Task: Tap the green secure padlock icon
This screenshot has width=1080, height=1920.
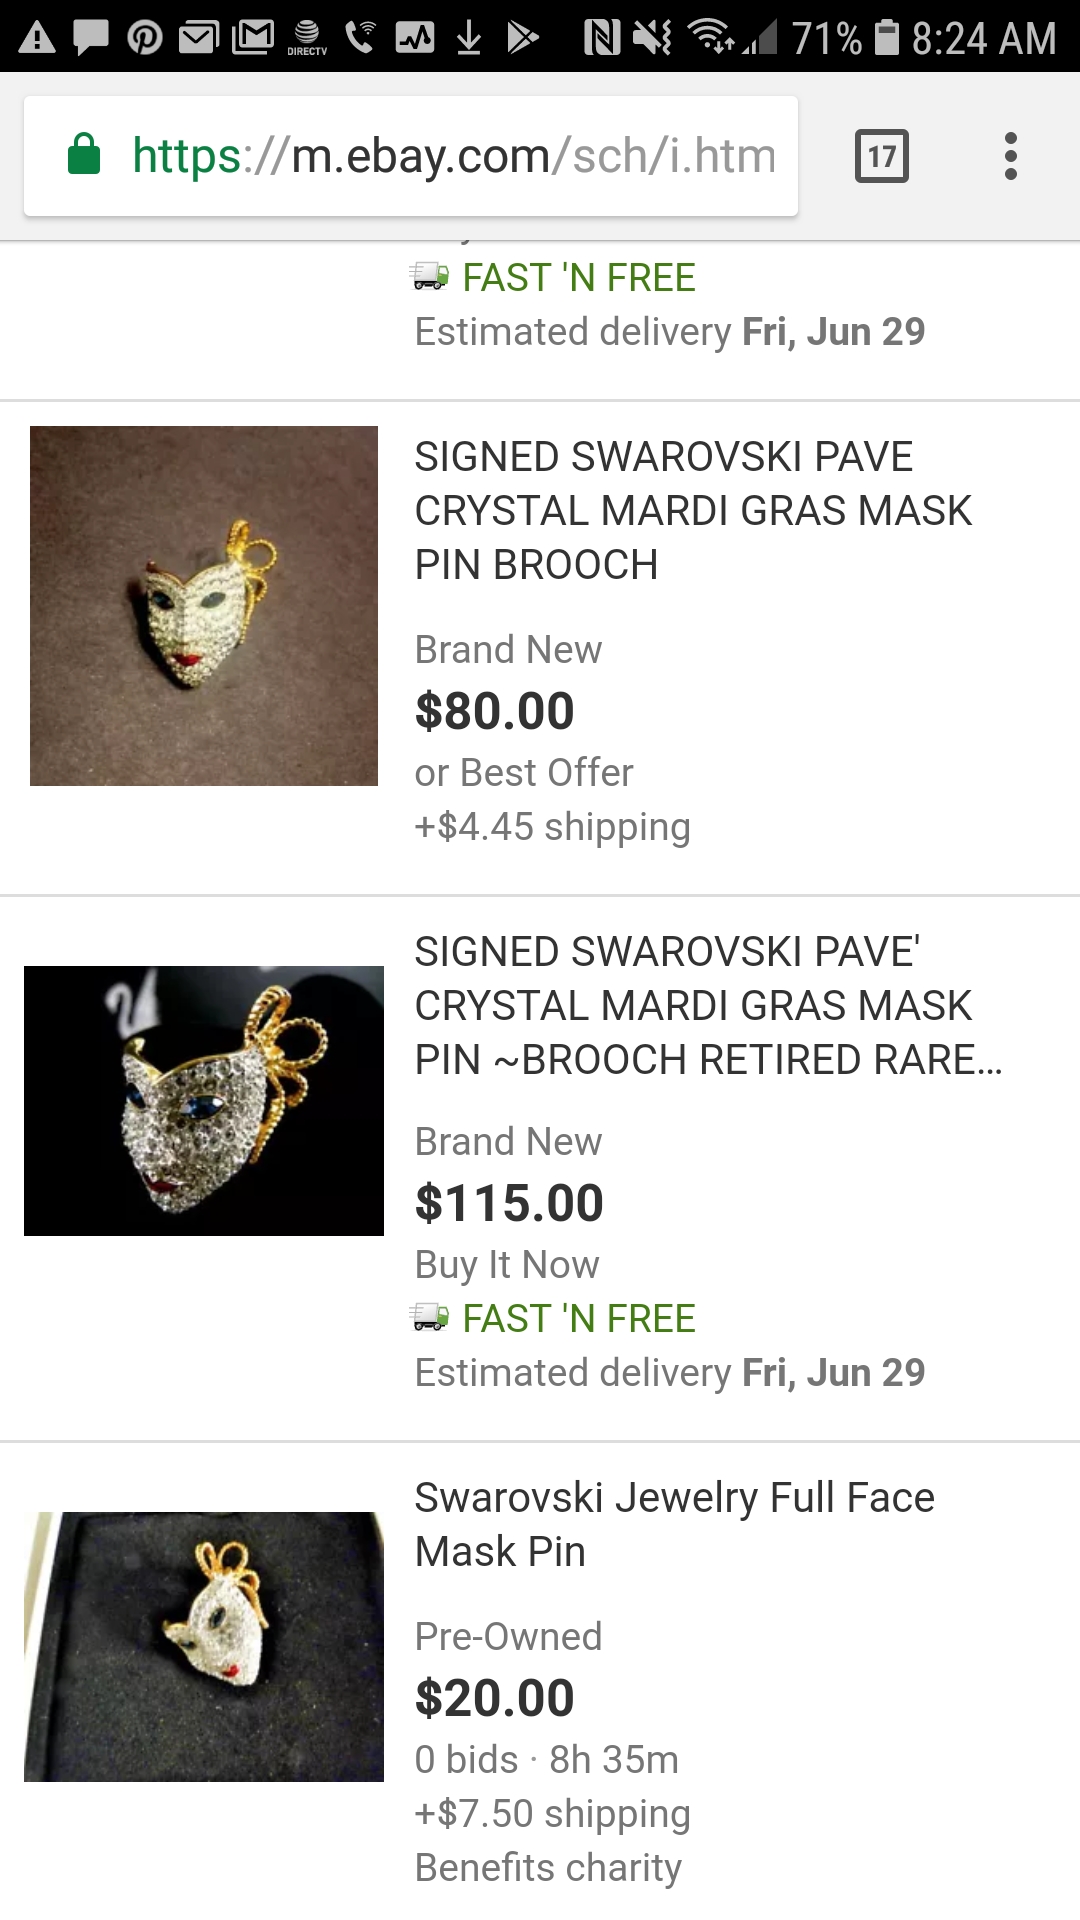Action: coord(84,155)
